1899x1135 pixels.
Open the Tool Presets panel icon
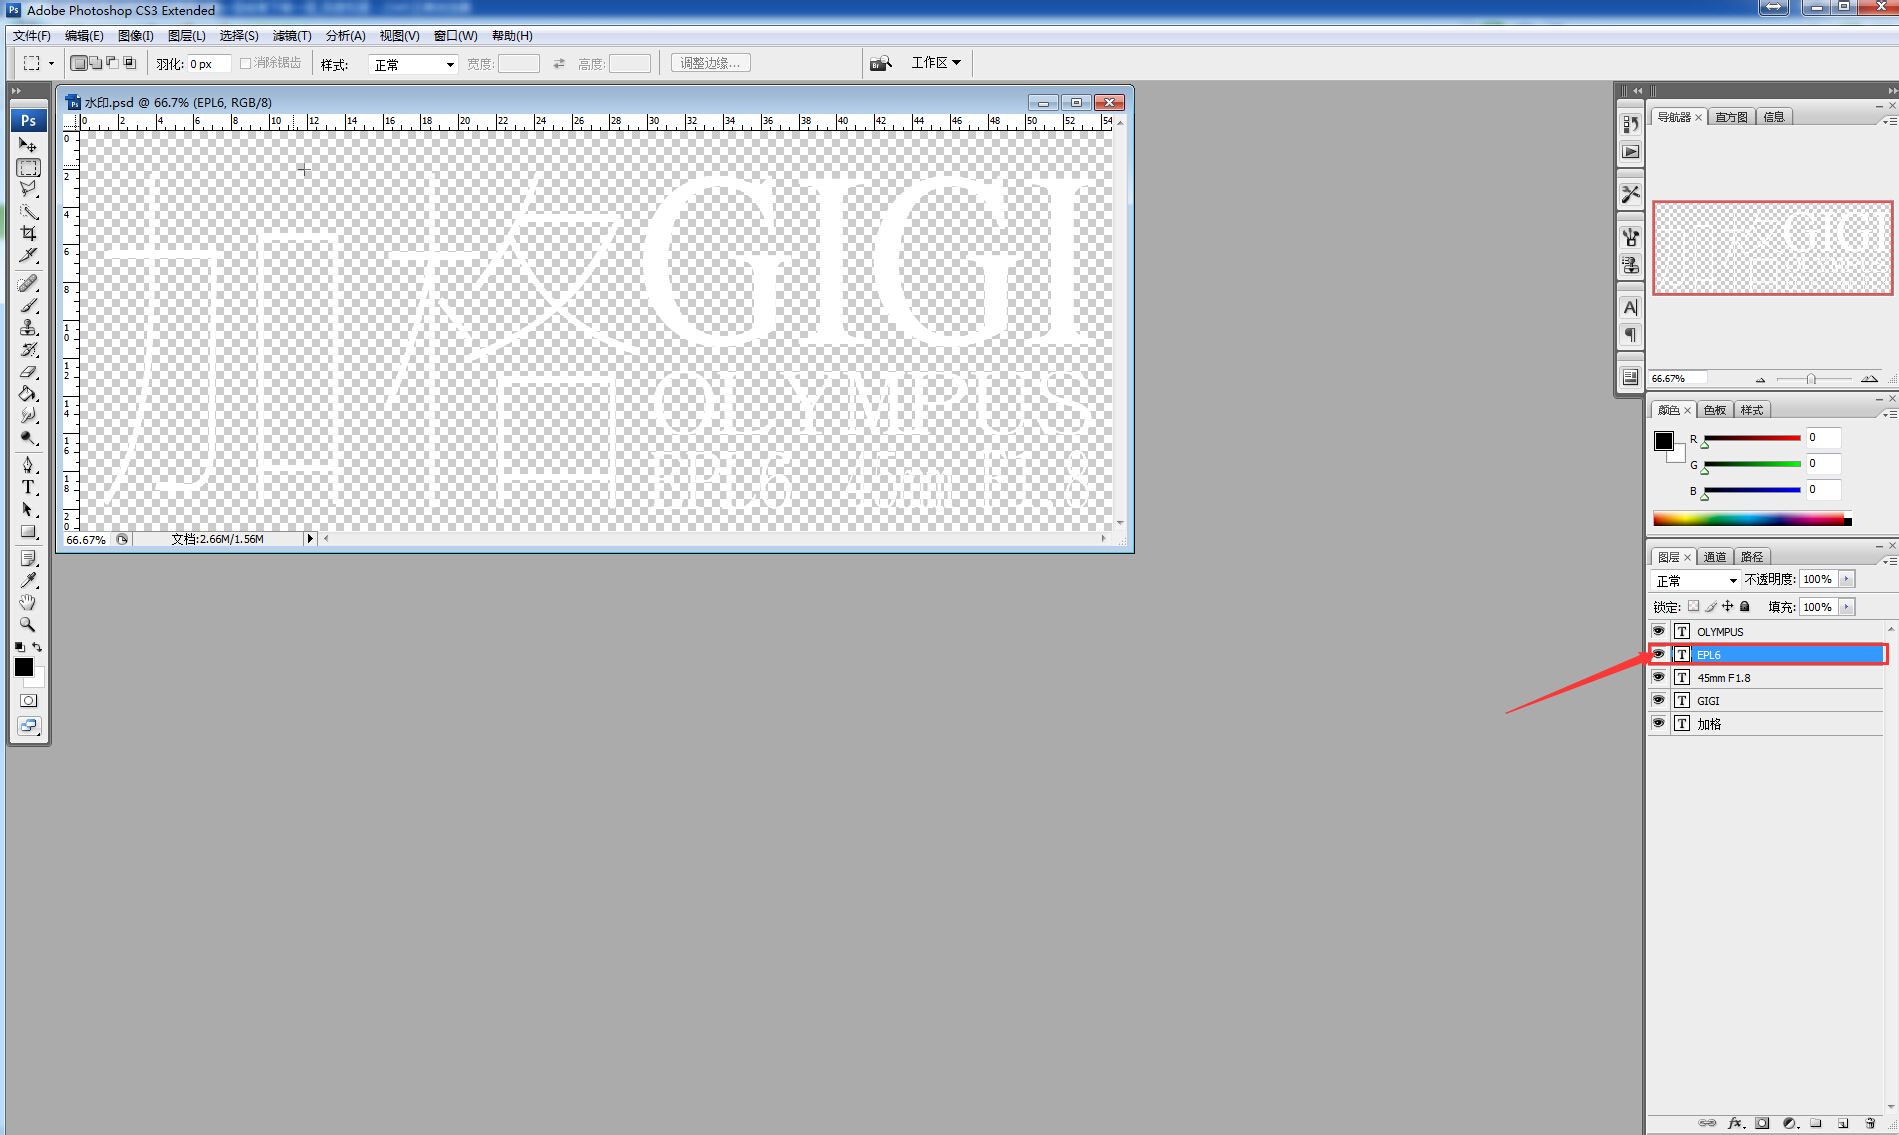[x=1630, y=194]
